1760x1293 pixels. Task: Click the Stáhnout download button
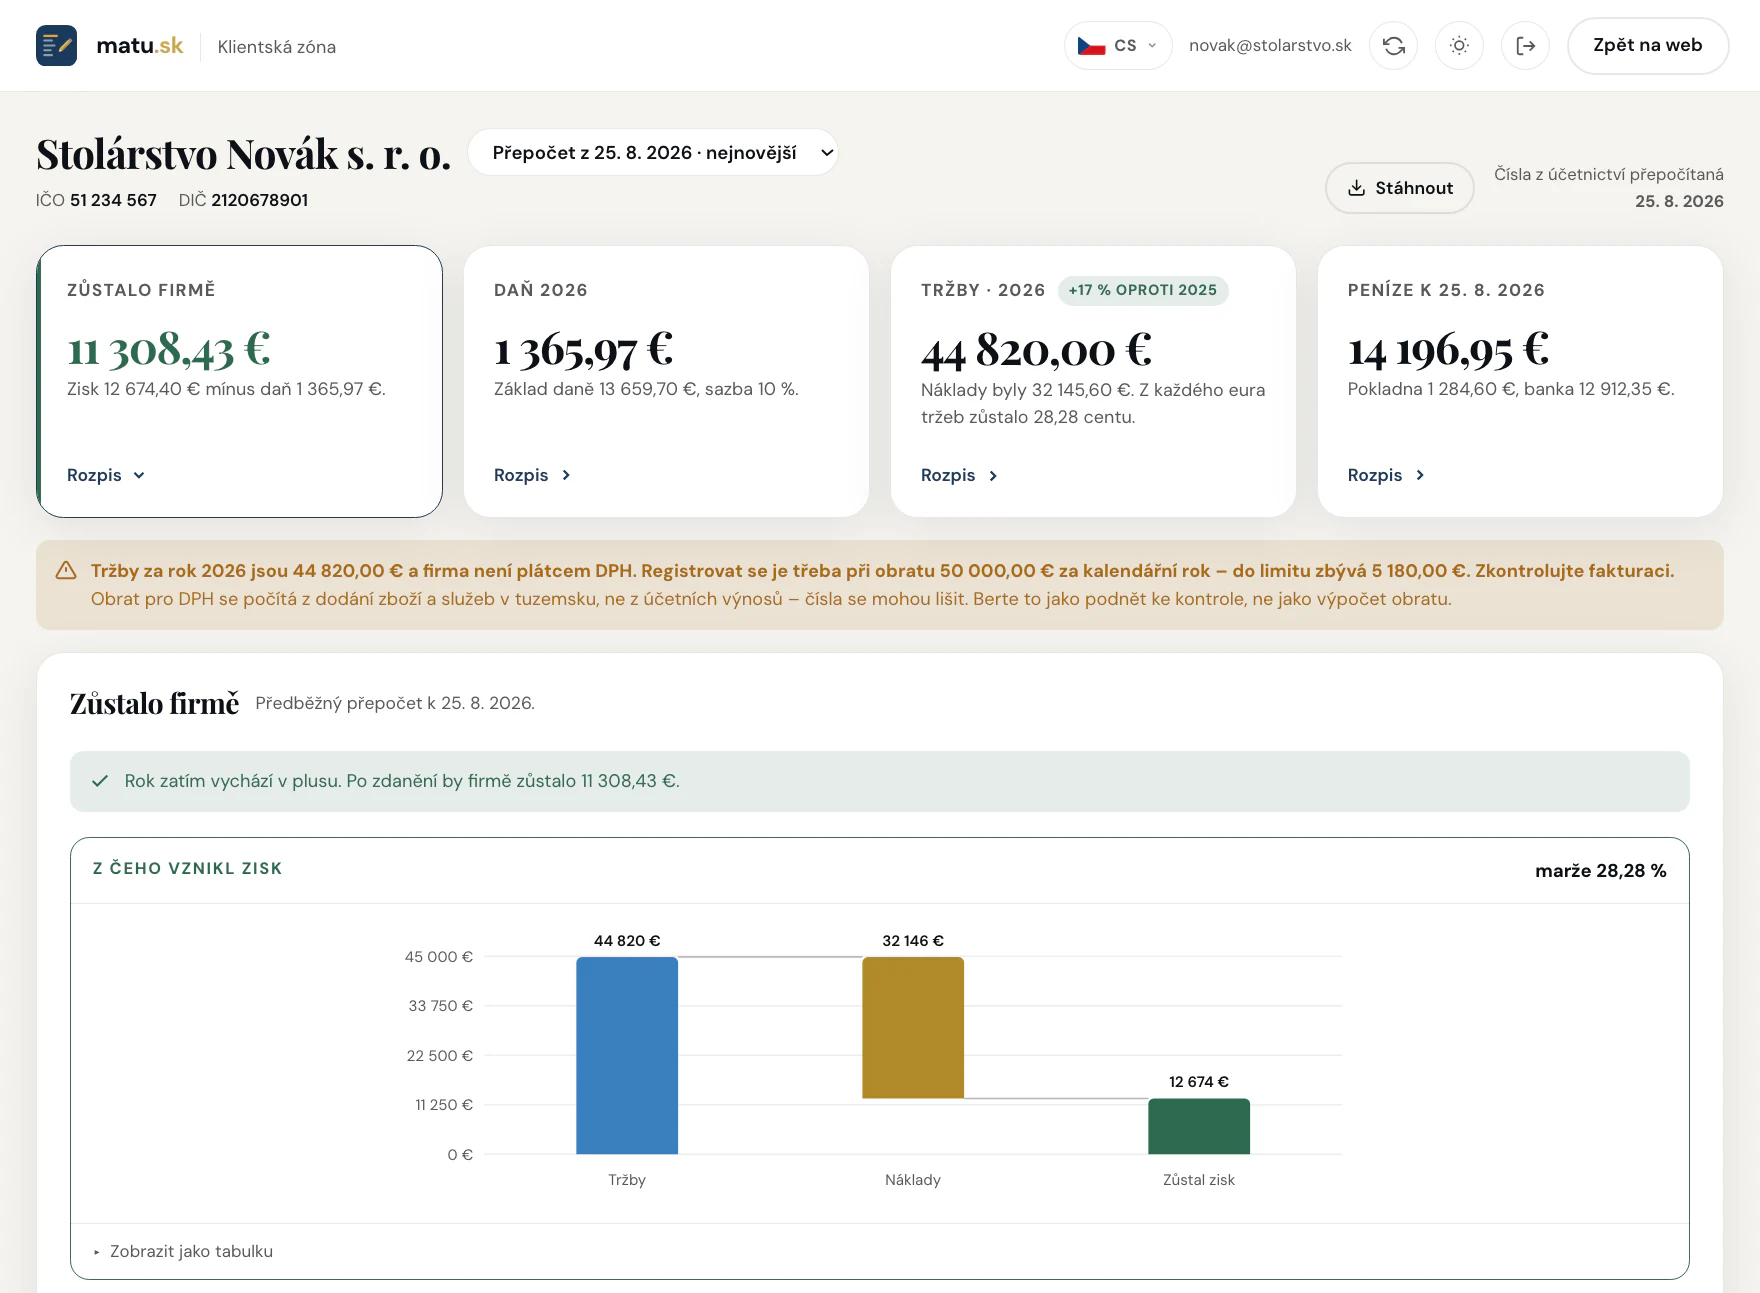[x=1400, y=188]
